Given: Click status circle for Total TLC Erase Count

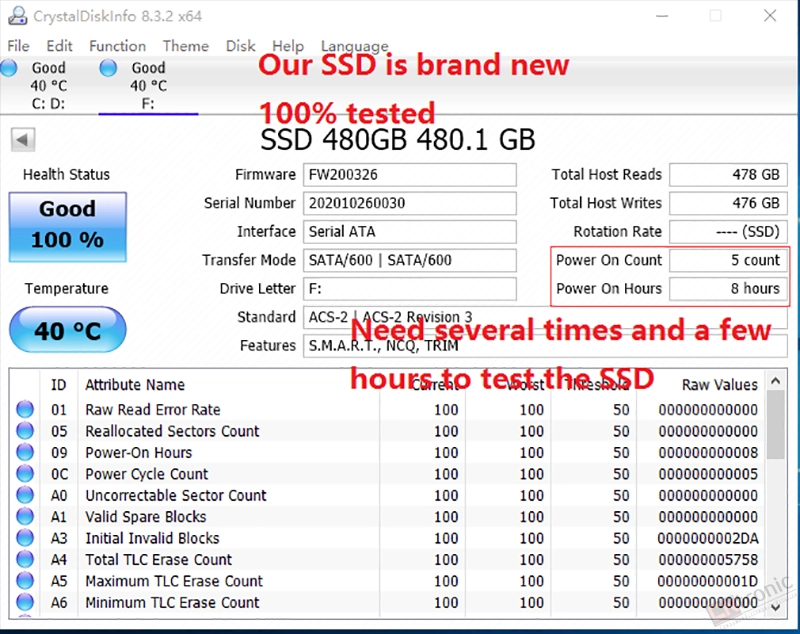Looking at the screenshot, I should (x=25, y=559).
